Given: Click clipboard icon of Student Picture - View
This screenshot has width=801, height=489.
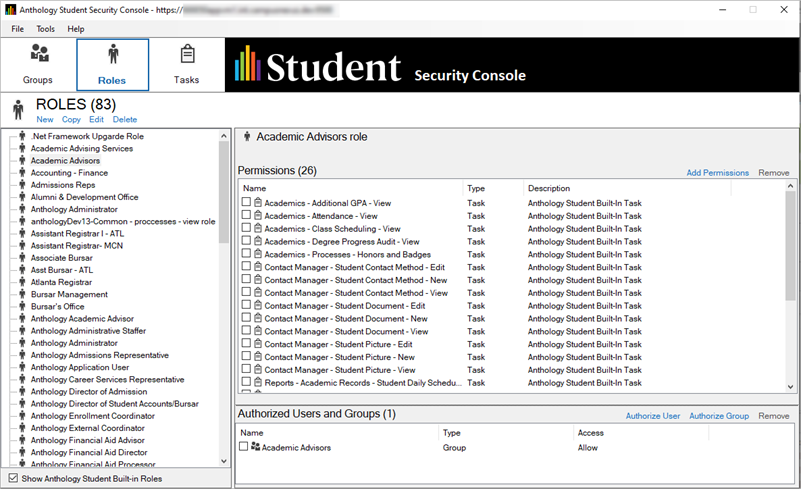Looking at the screenshot, I should click(x=258, y=369).
